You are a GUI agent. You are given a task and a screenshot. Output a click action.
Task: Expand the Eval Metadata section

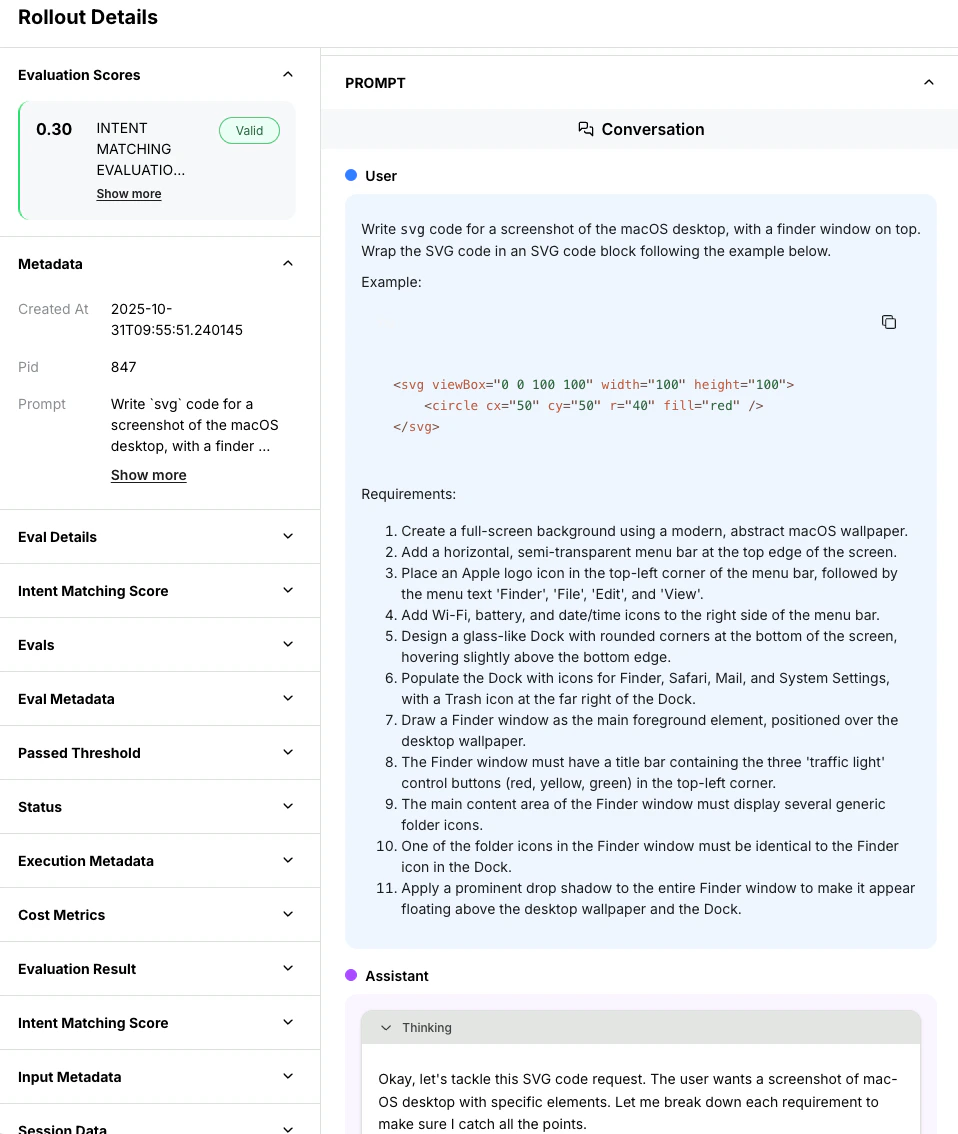(x=288, y=698)
